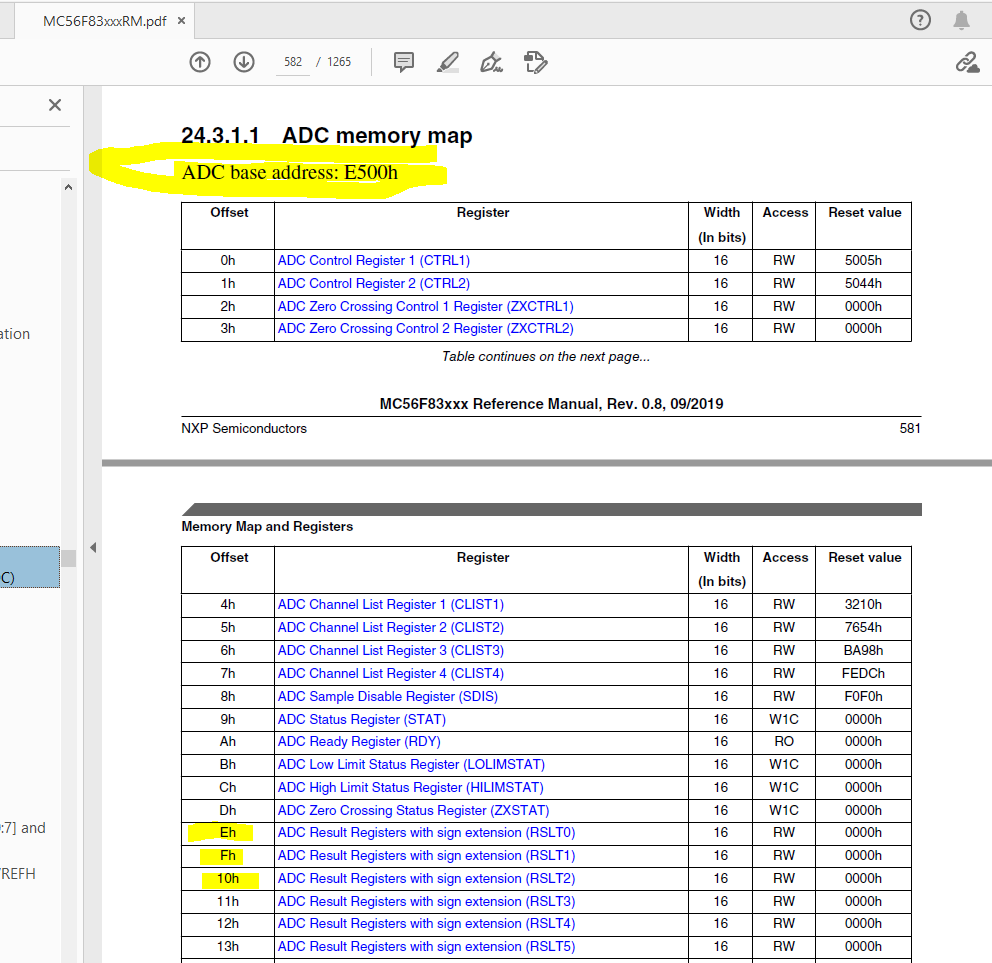
Task: Open the comment tool icon
Action: point(404,62)
